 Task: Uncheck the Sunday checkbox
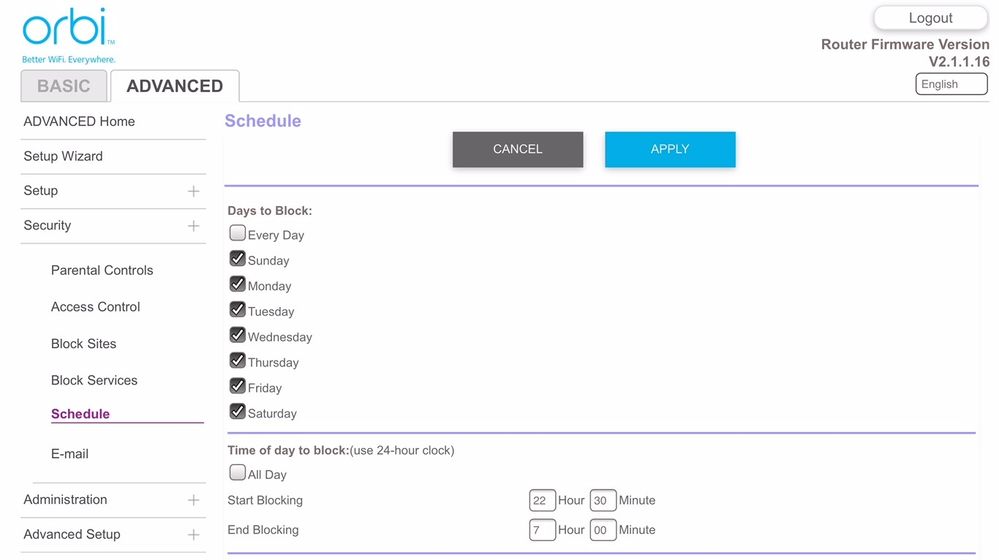238,259
